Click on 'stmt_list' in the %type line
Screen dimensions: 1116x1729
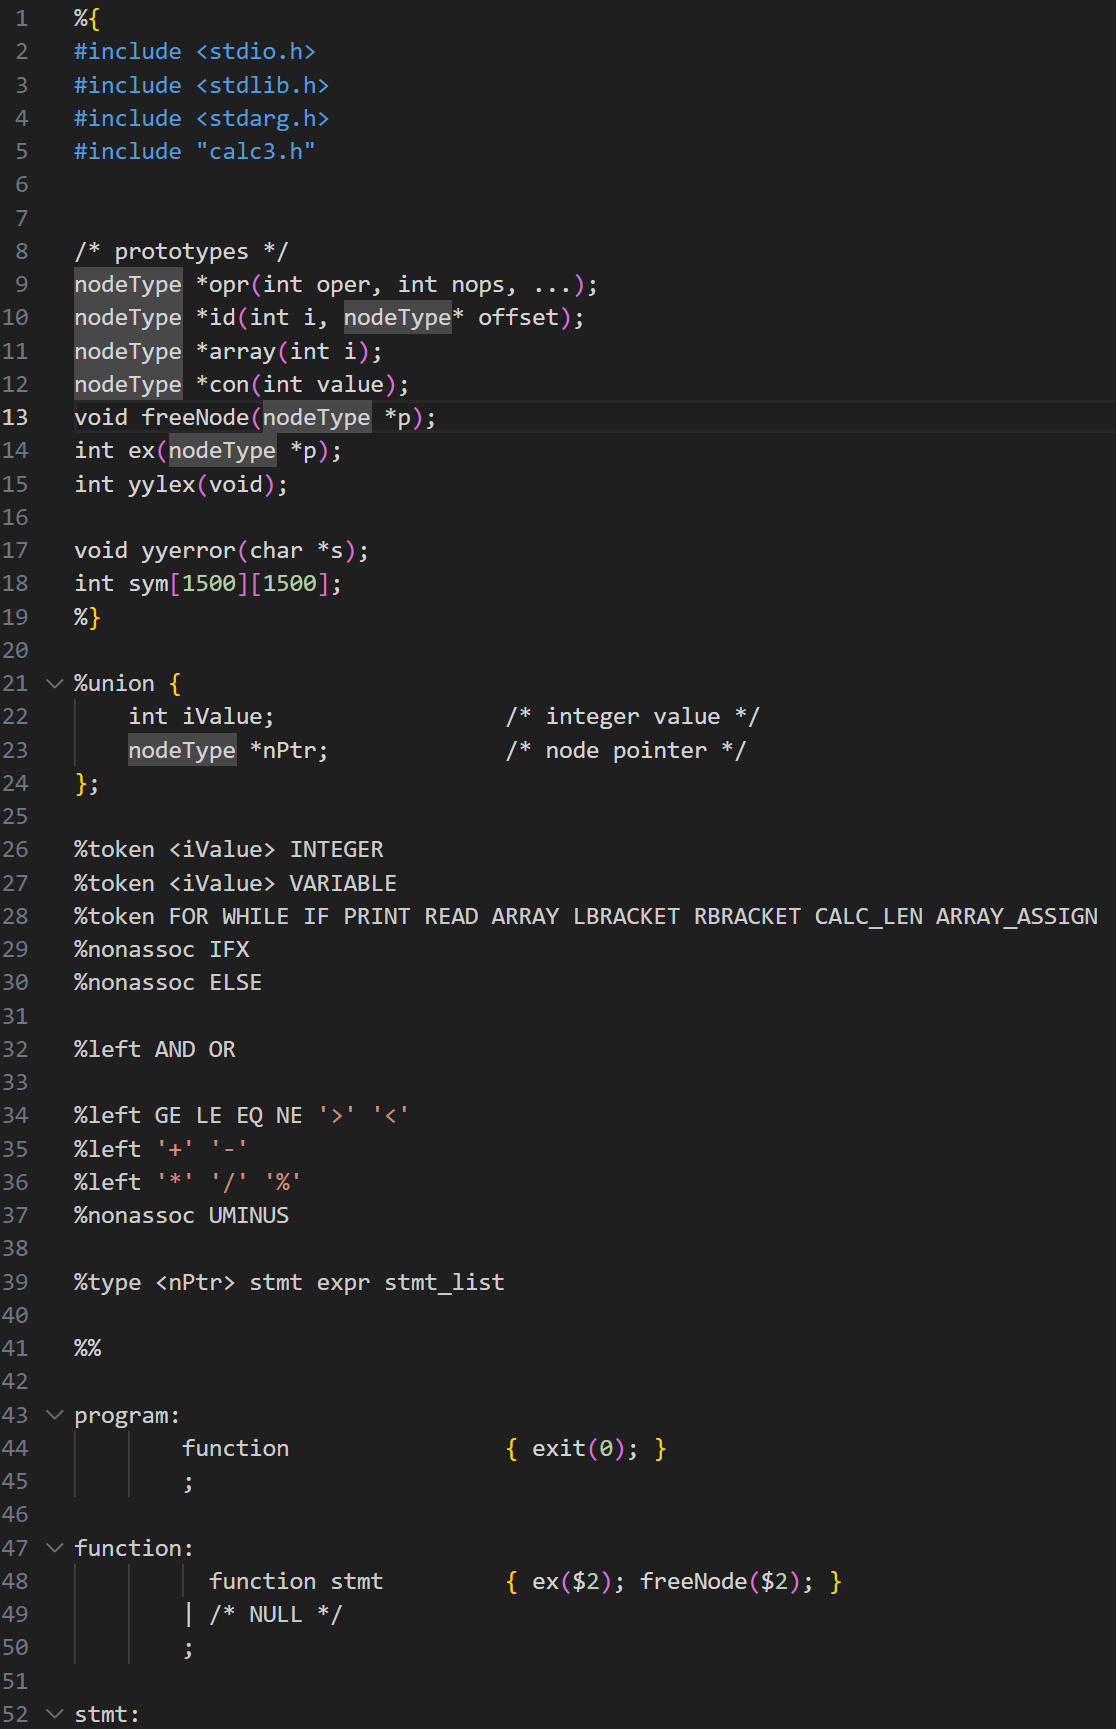(x=444, y=1282)
